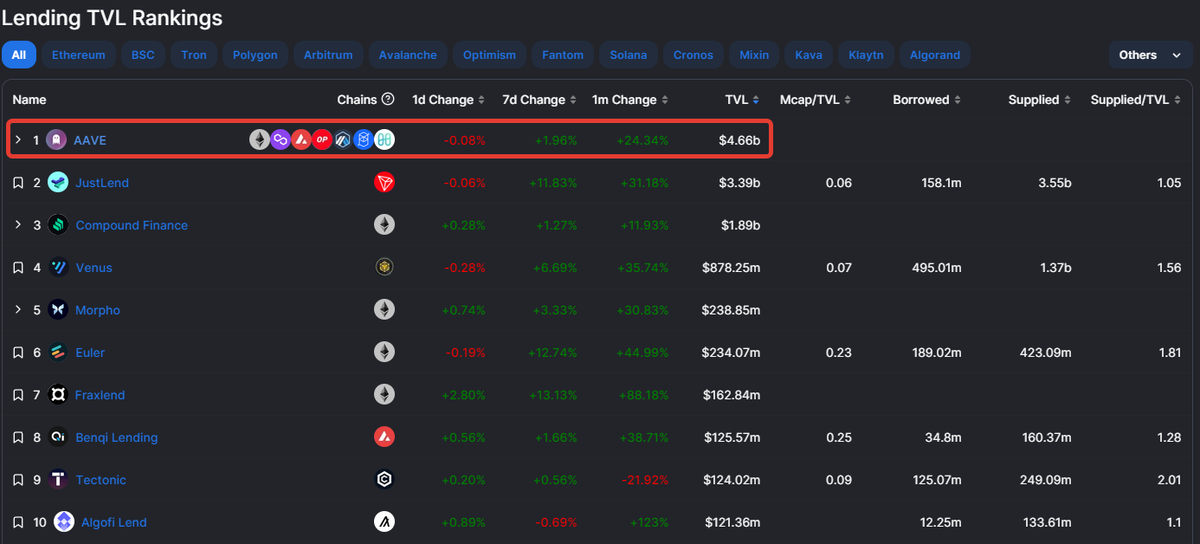The image size is (1200, 544).
Task: Open the Benqi Lending link
Action: (117, 437)
